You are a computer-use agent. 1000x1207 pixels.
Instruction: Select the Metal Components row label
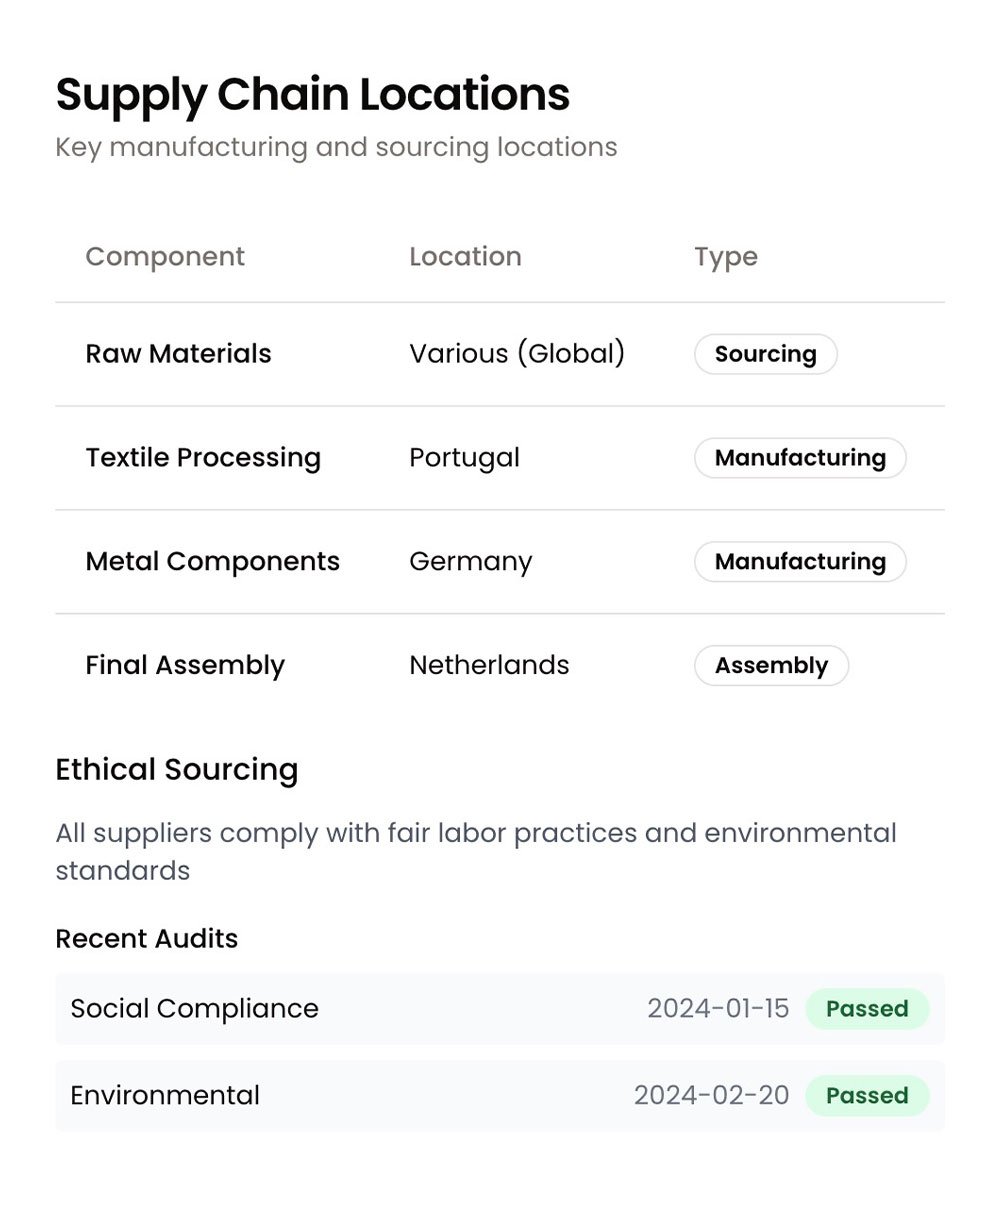213,562
